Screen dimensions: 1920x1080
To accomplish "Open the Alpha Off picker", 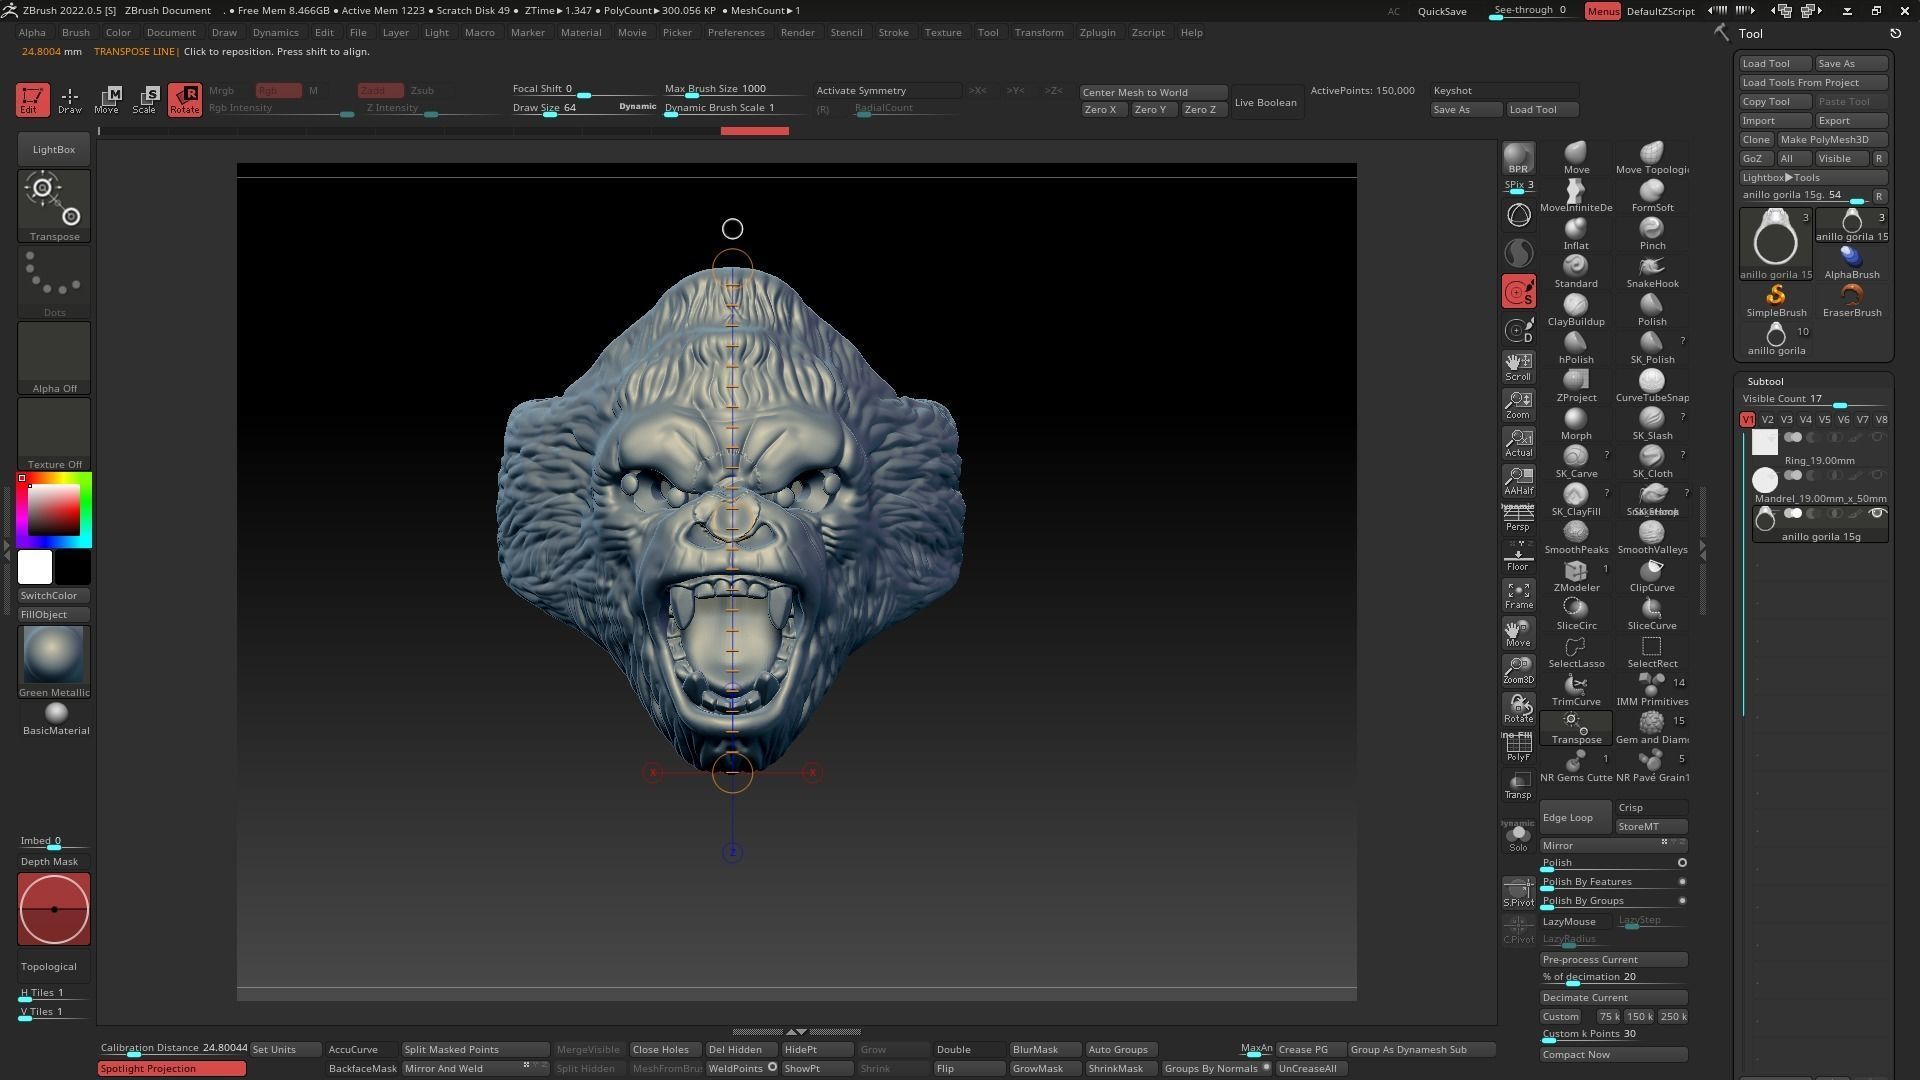I will click(54, 358).
